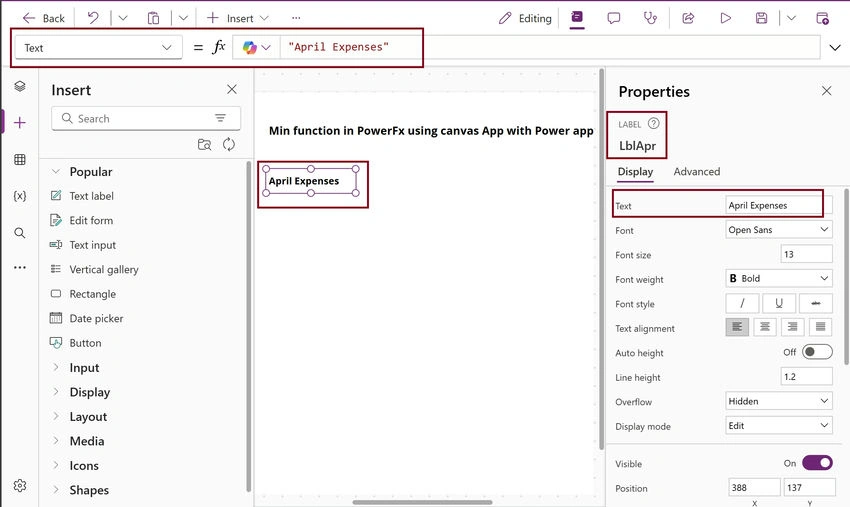The image size is (850, 507).
Task: Toggle italic font style
Action: 742,303
